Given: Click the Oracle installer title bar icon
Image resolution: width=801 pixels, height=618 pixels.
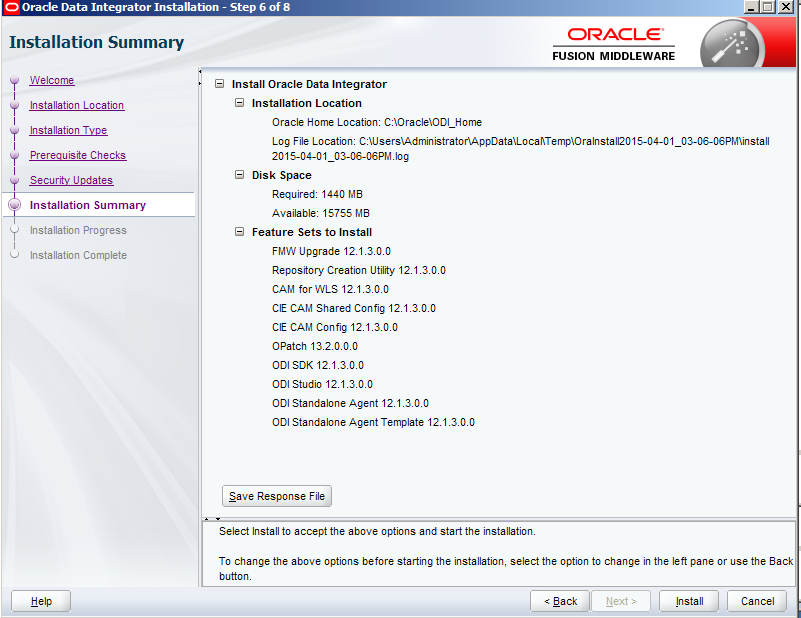Looking at the screenshot, I should (11, 8).
